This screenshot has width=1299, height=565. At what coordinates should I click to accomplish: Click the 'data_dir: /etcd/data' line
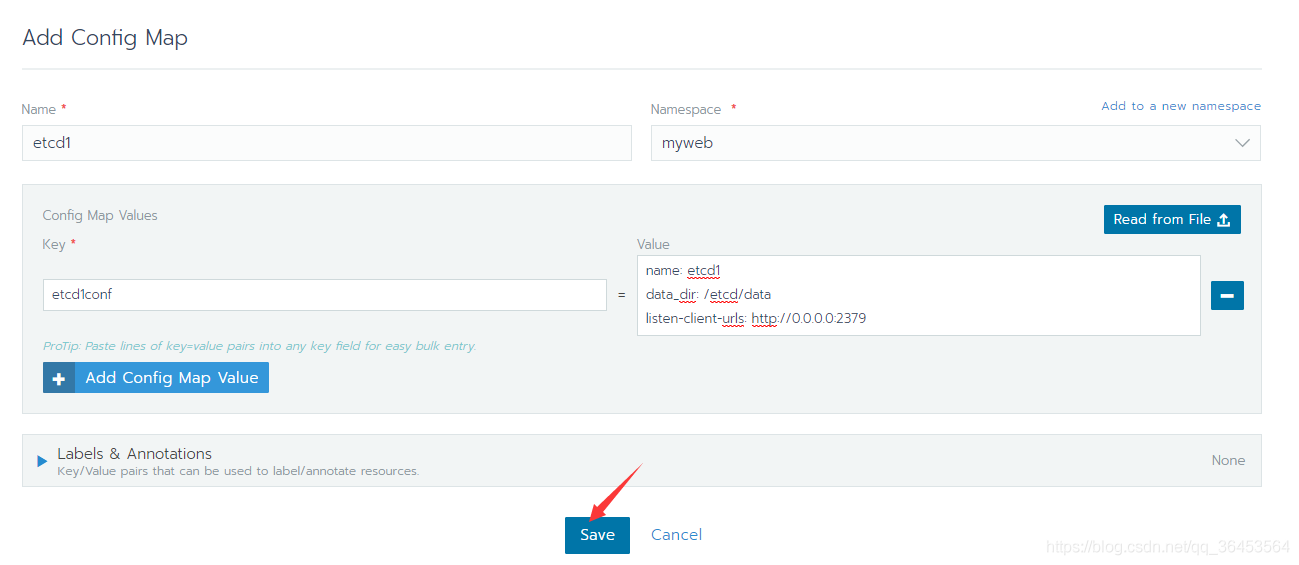pyautogui.click(x=708, y=294)
